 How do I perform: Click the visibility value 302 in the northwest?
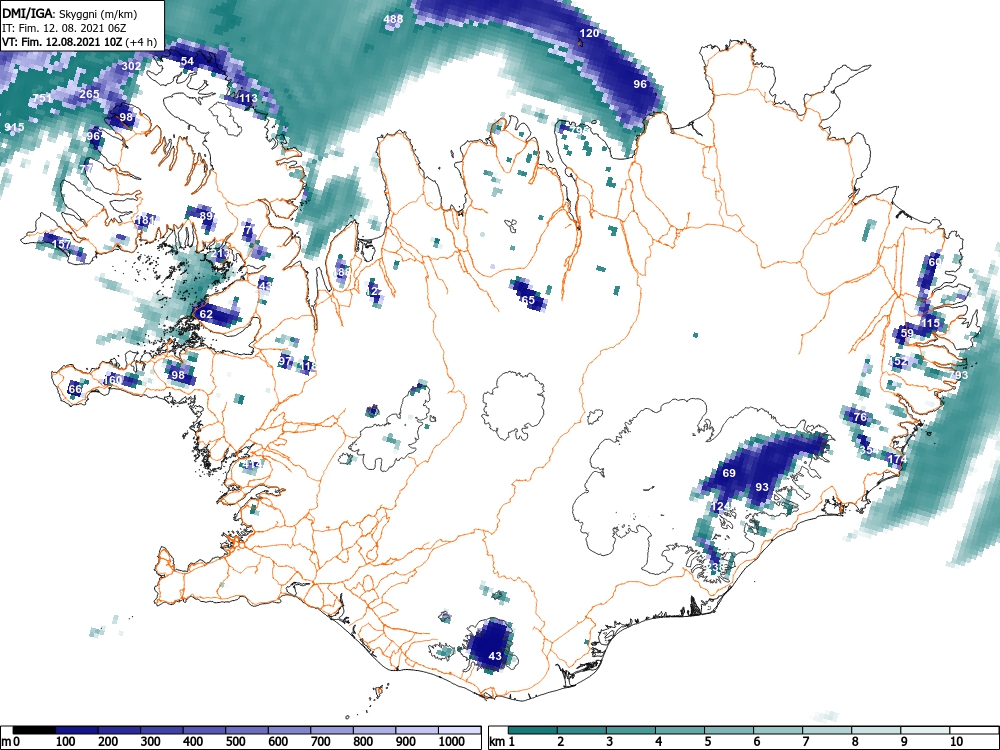131,66
